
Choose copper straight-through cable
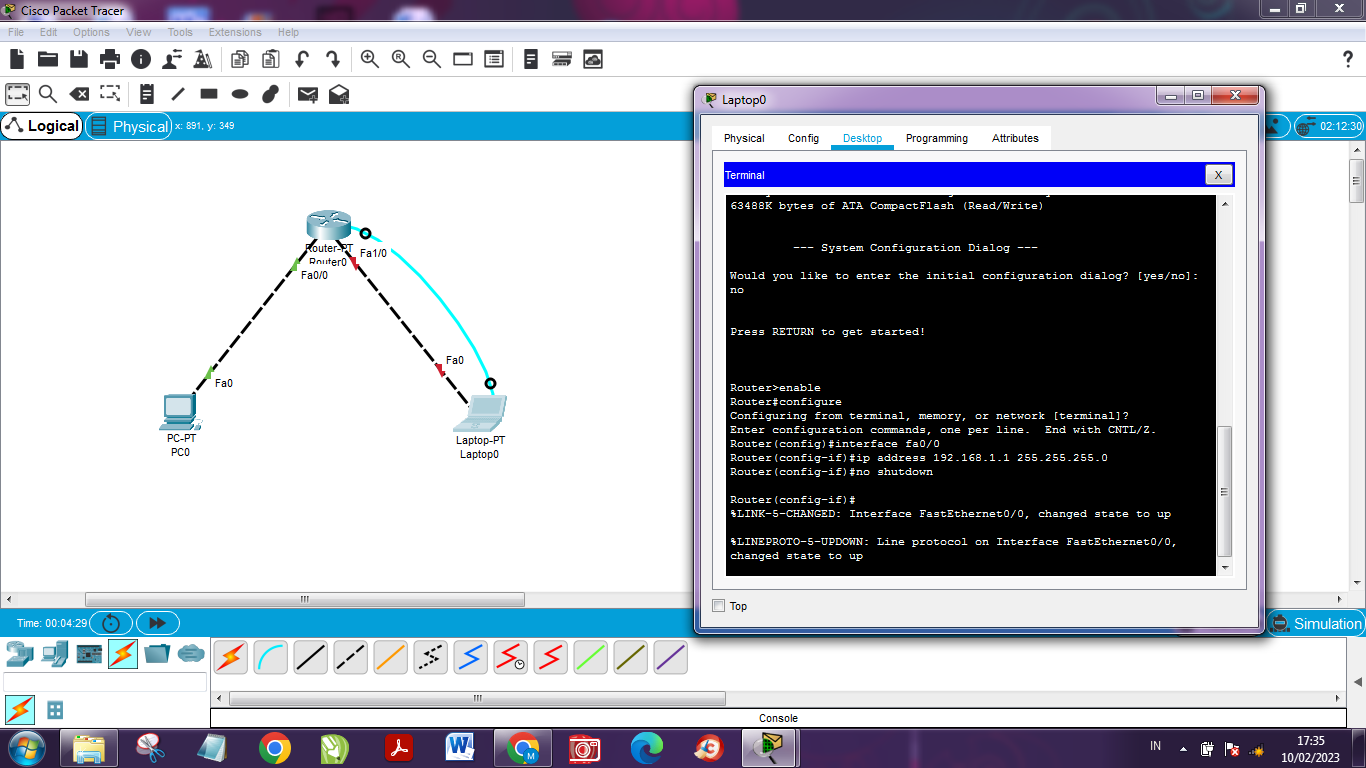311,657
